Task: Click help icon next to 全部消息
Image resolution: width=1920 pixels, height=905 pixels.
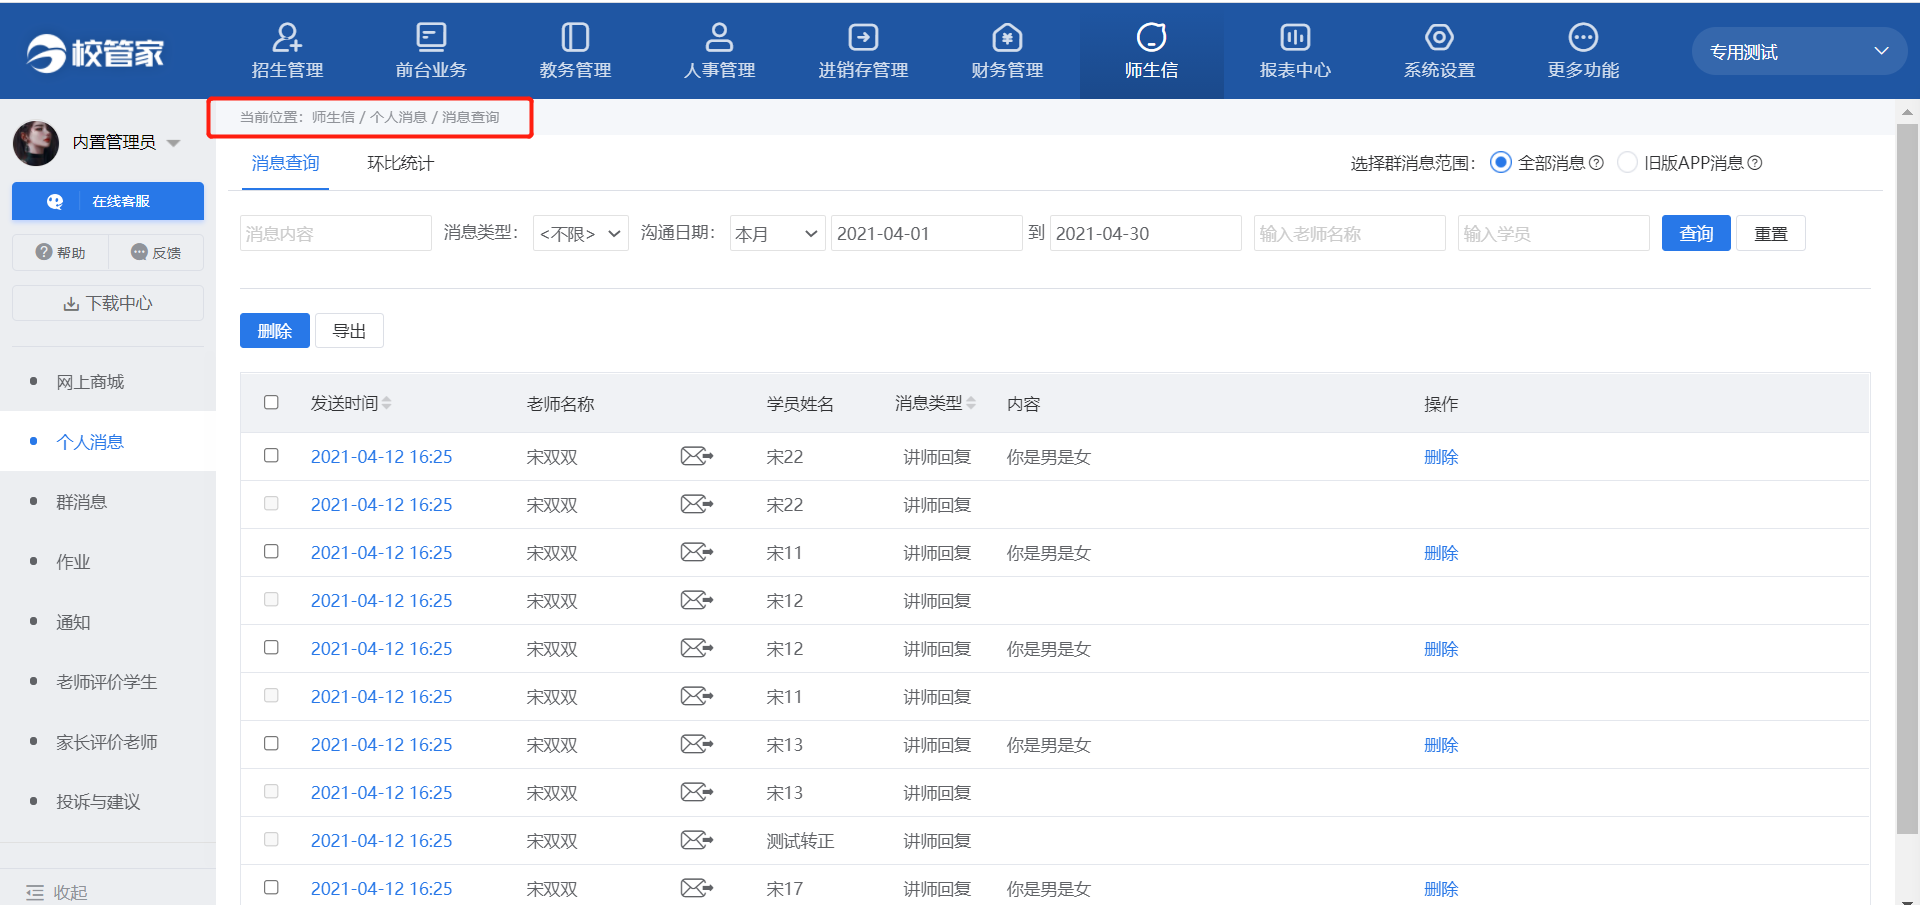Action: point(1596,163)
